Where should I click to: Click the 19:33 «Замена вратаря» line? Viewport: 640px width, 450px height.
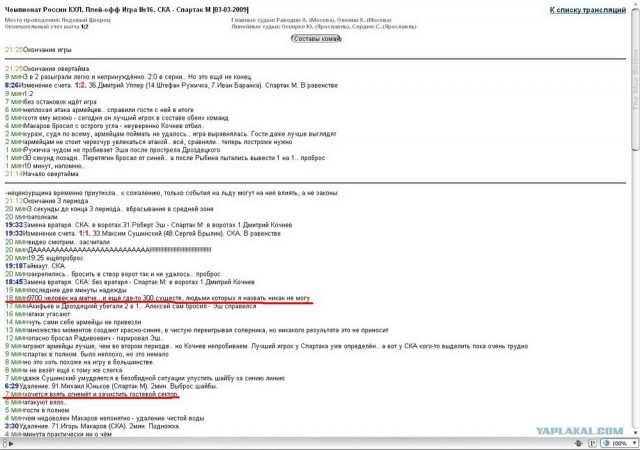[149, 225]
